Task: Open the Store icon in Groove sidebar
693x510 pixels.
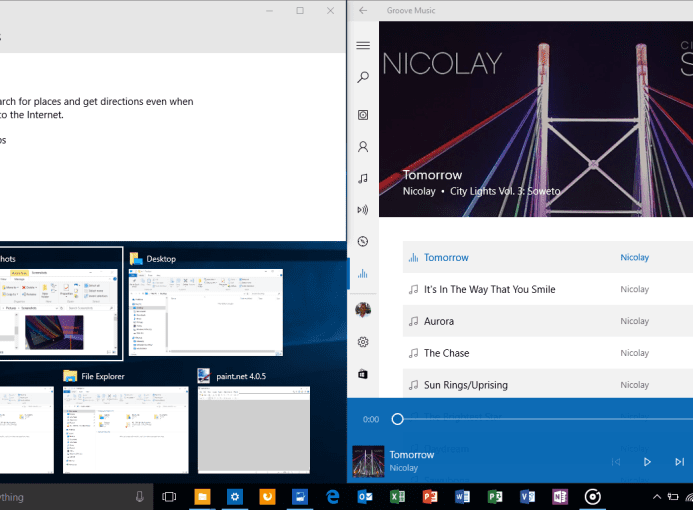Action: tap(363, 374)
